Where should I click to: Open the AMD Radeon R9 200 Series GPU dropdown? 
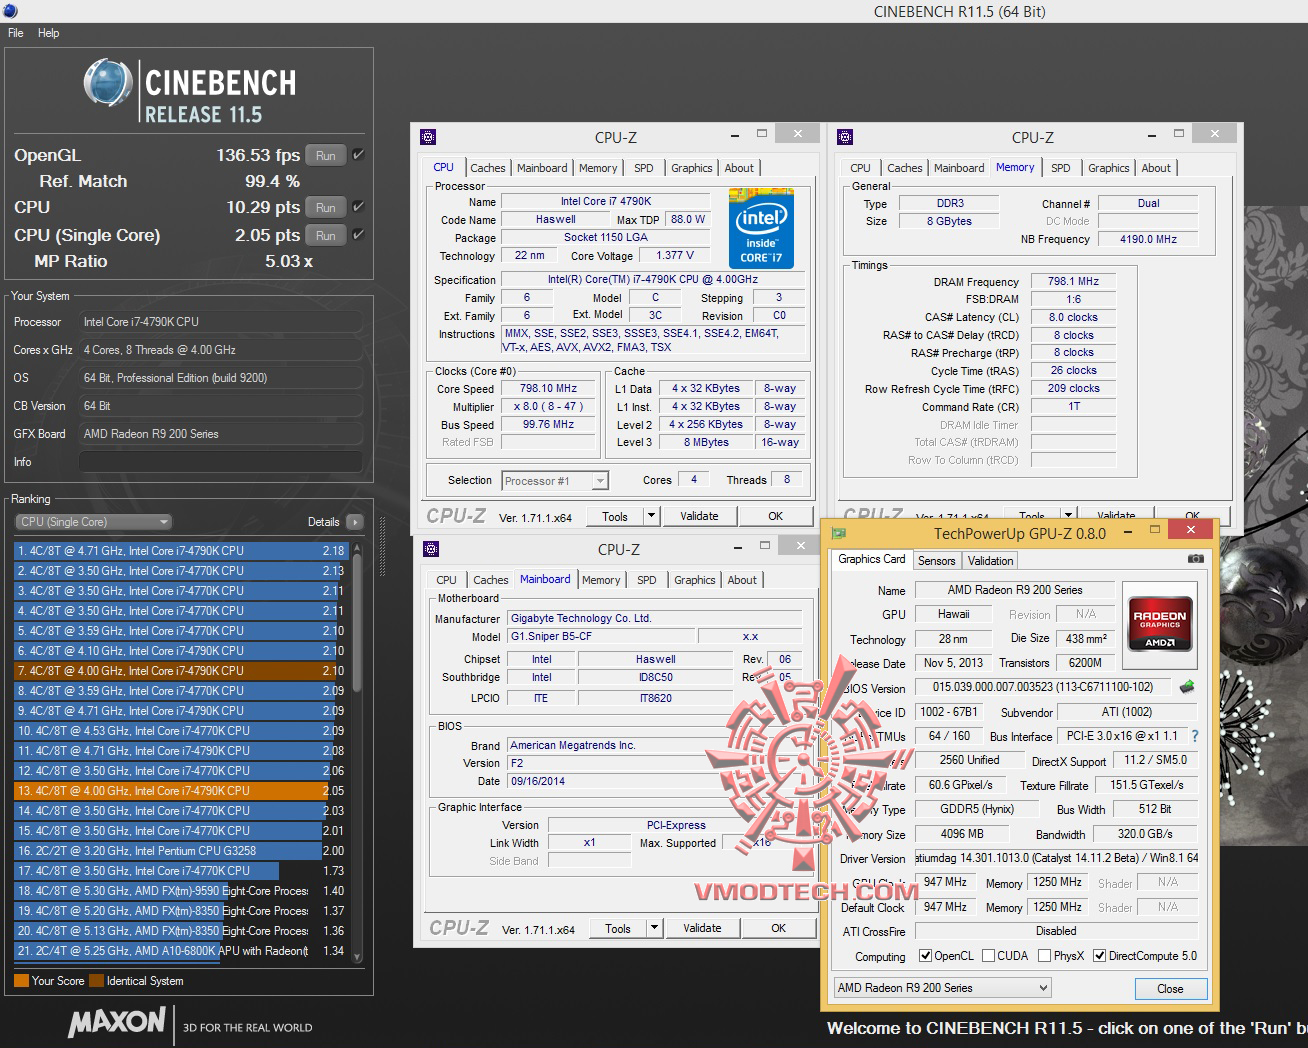coord(943,988)
